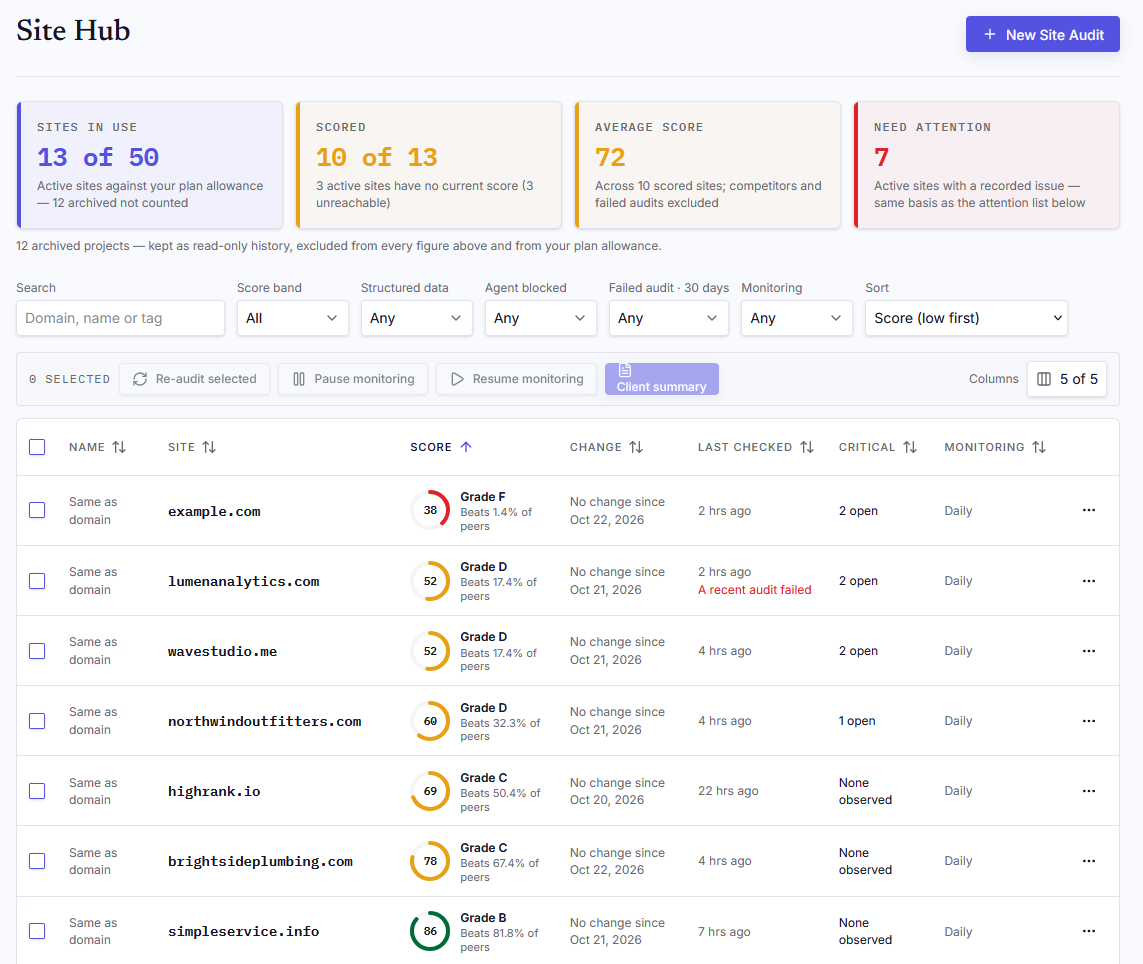
Task: Click the Resume monitoring button
Action: click(x=517, y=379)
